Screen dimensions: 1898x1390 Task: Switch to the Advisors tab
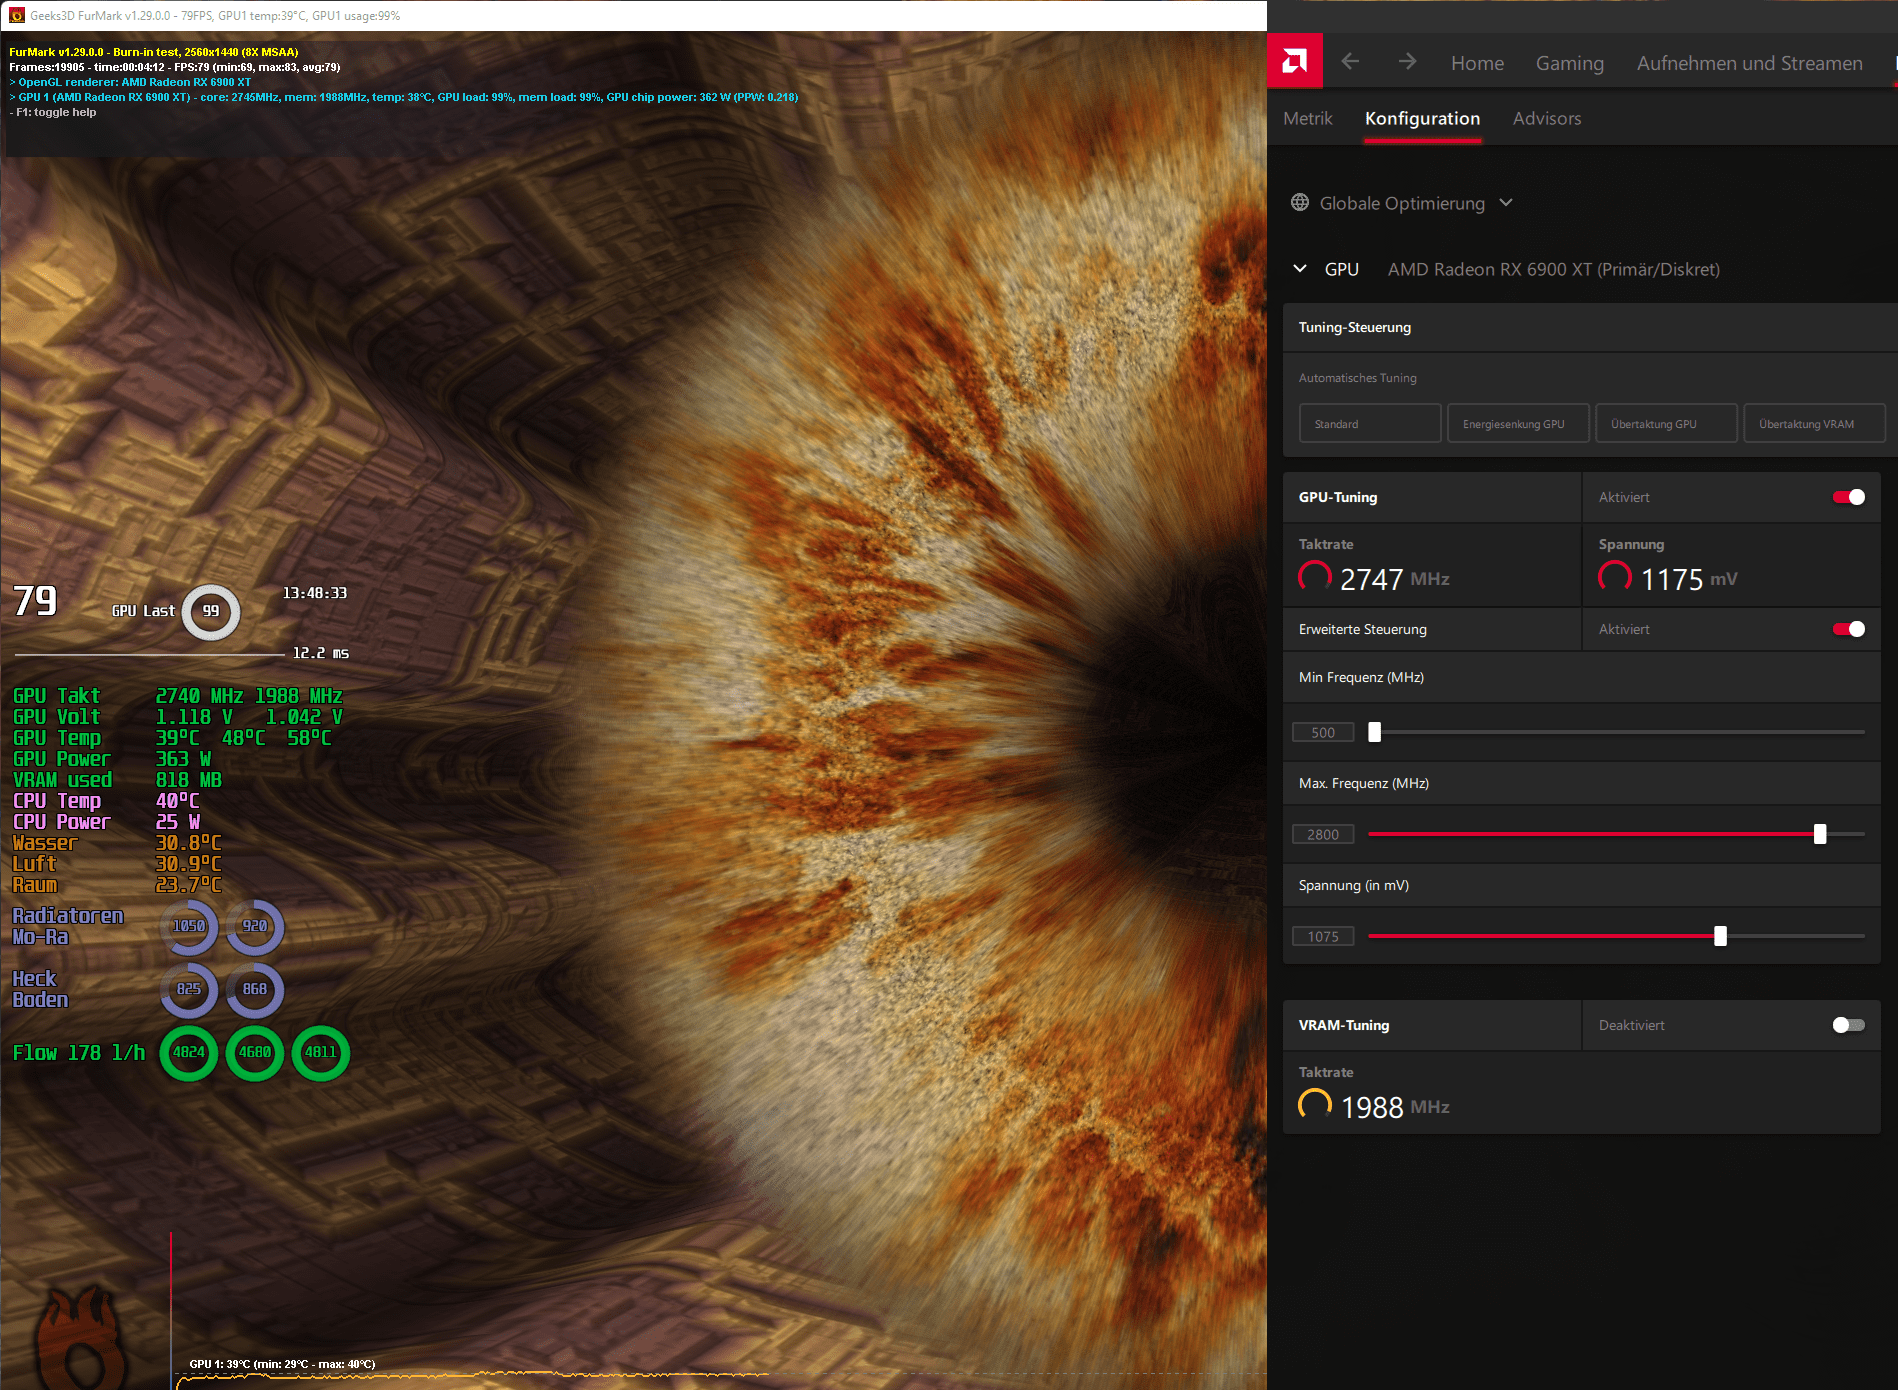pos(1546,118)
